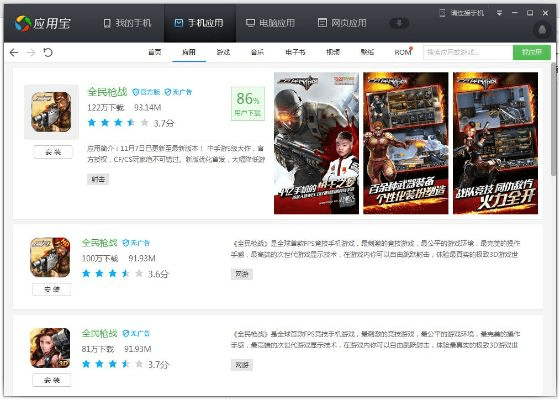The width and height of the screenshot is (560, 400).
Task: Refresh the page with reload icon
Action: 48,52
